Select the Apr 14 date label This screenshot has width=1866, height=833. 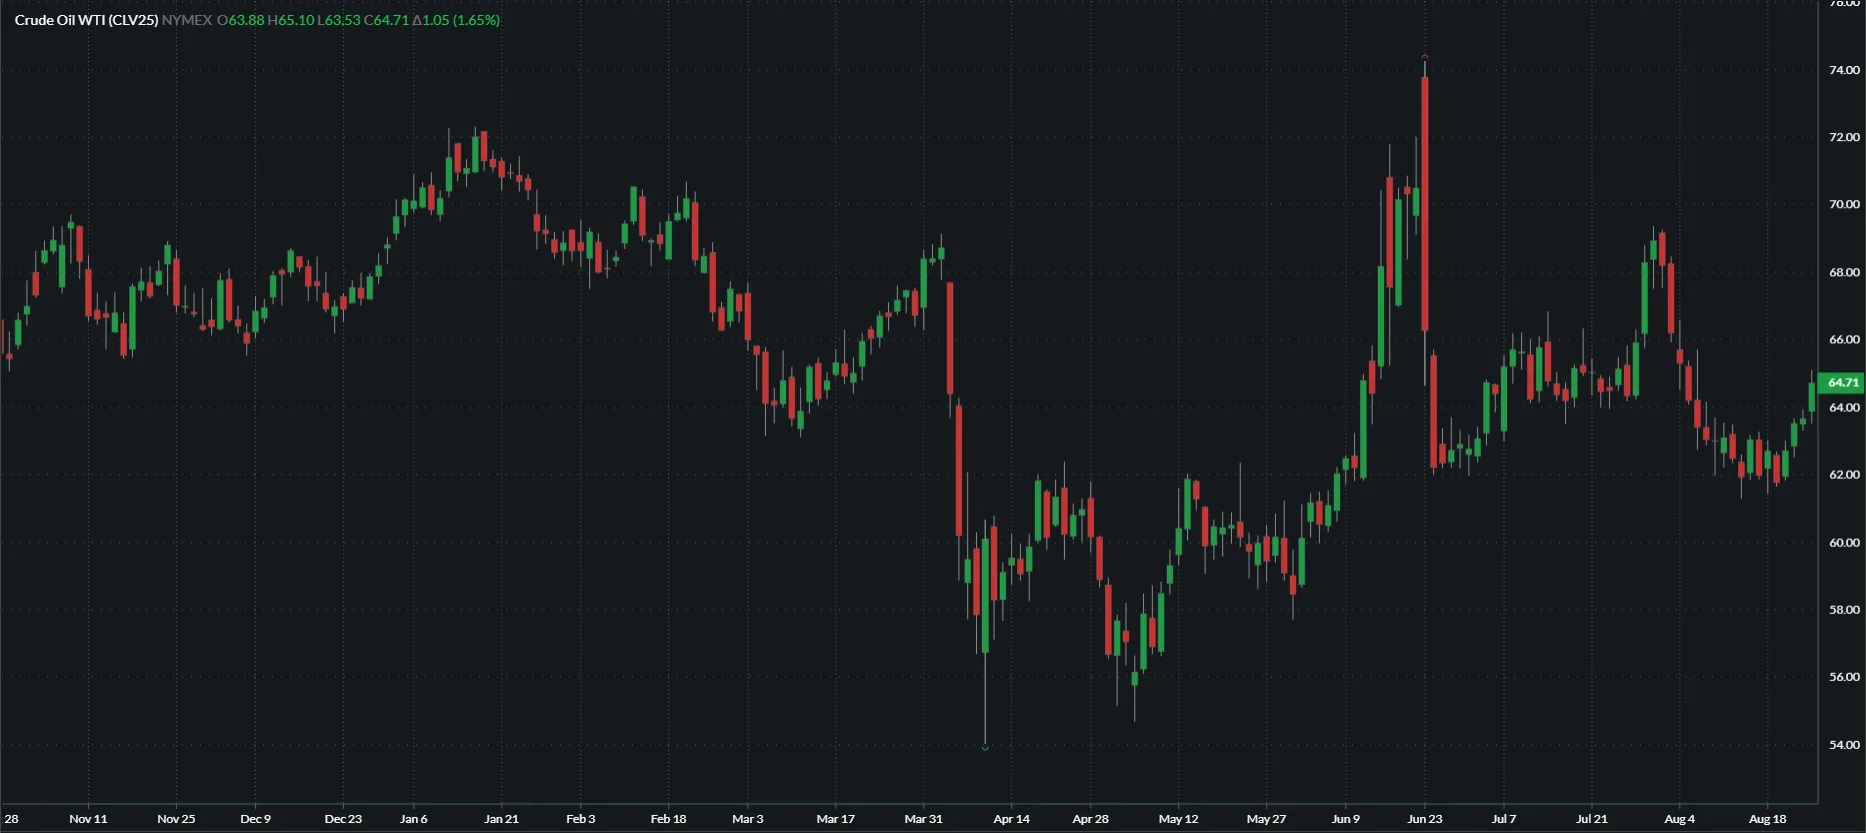[1011, 819]
